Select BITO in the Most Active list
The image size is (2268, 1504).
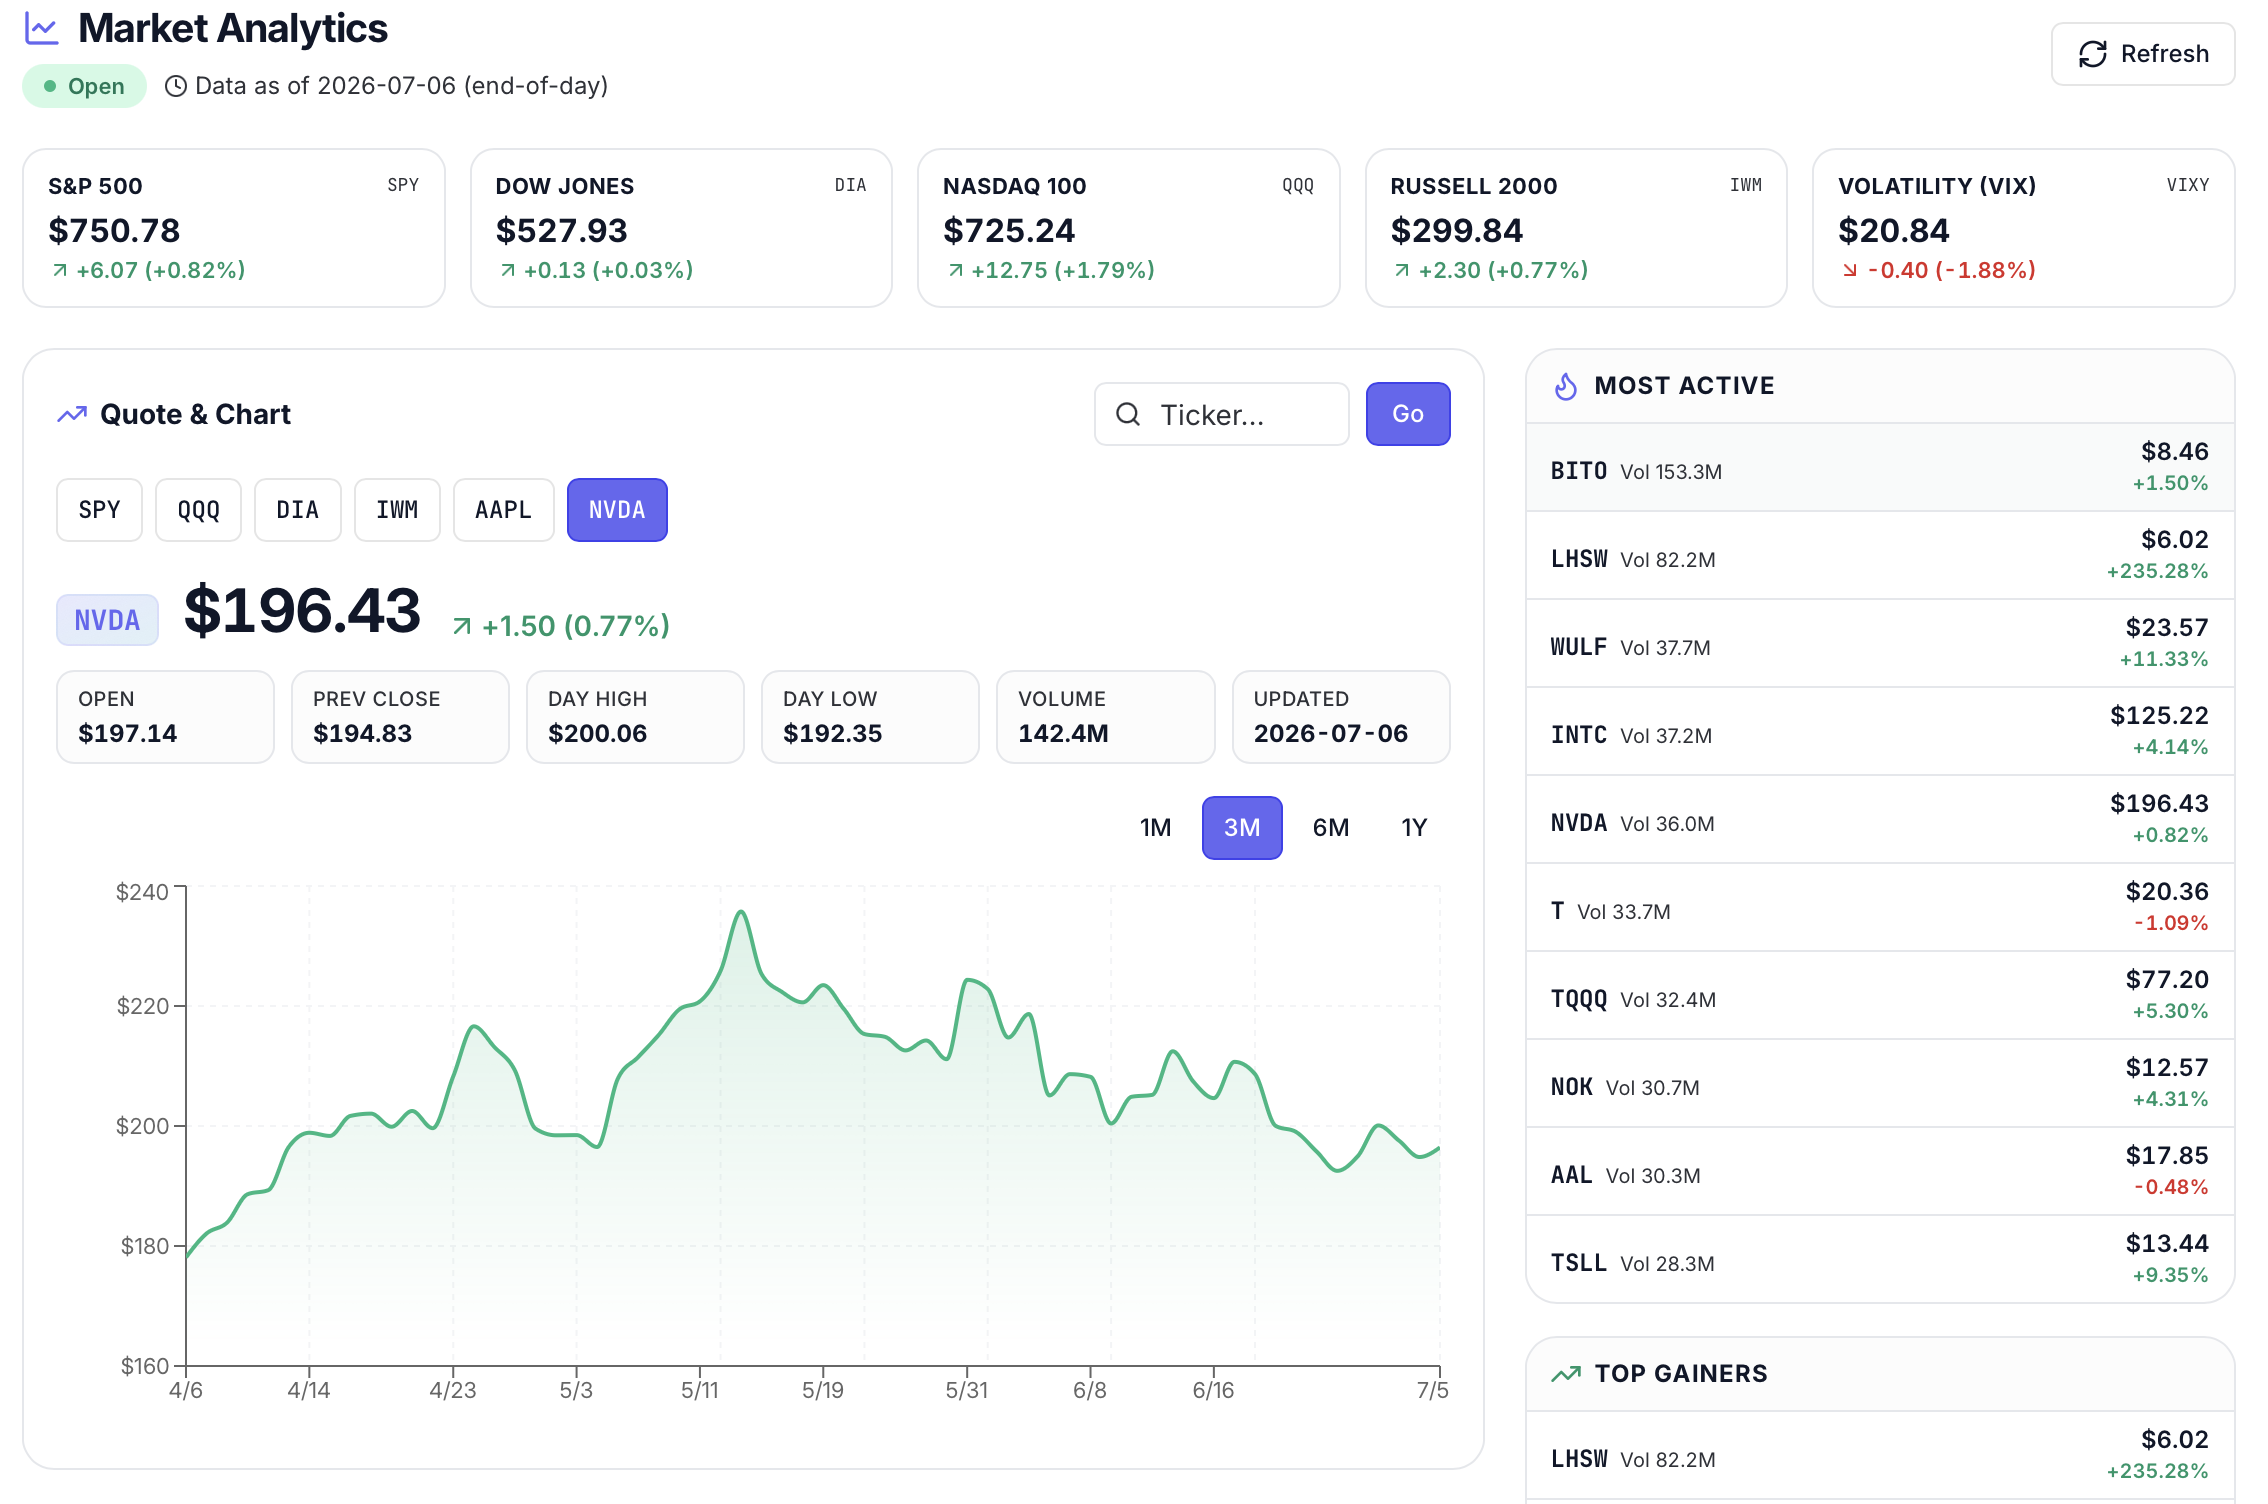point(1880,467)
